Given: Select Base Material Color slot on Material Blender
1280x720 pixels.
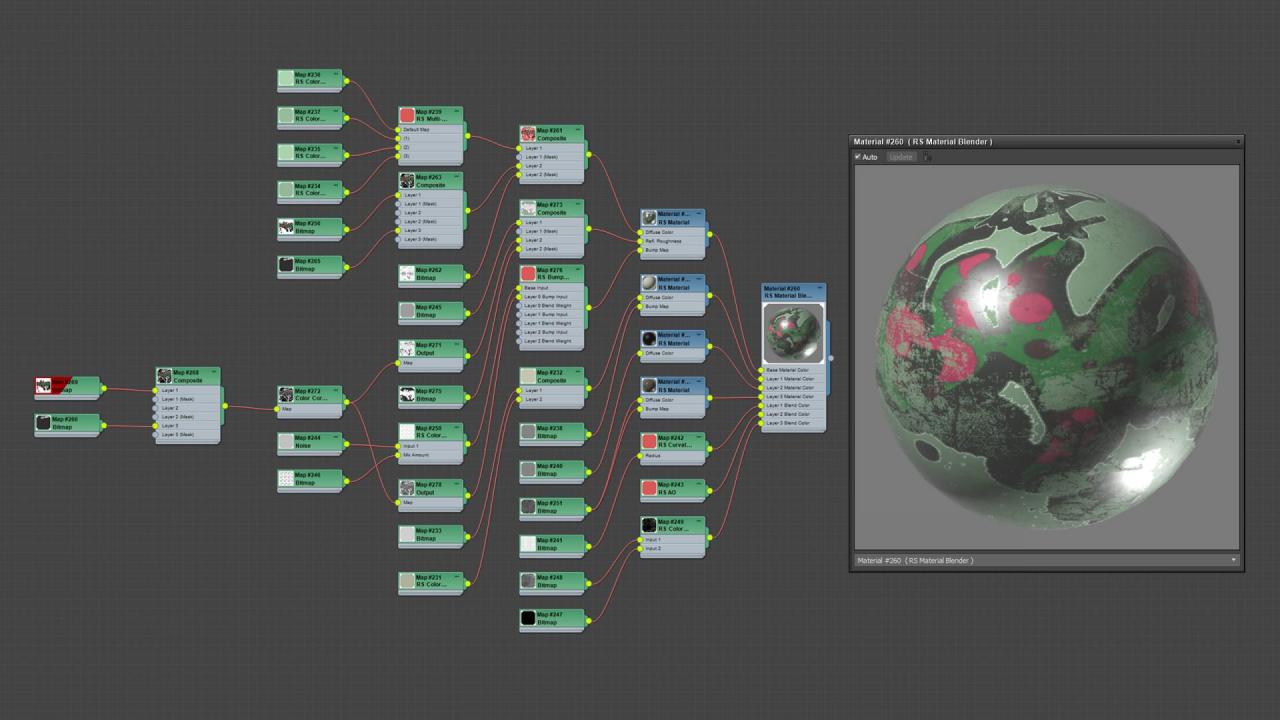Looking at the screenshot, I should [x=789, y=370].
